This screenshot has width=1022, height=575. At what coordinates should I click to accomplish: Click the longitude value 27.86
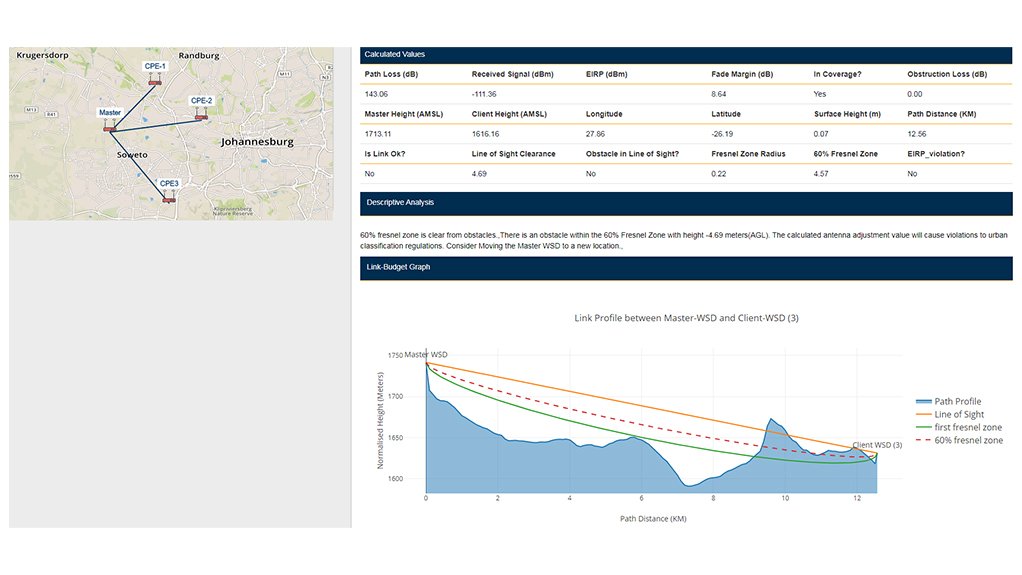(x=595, y=134)
